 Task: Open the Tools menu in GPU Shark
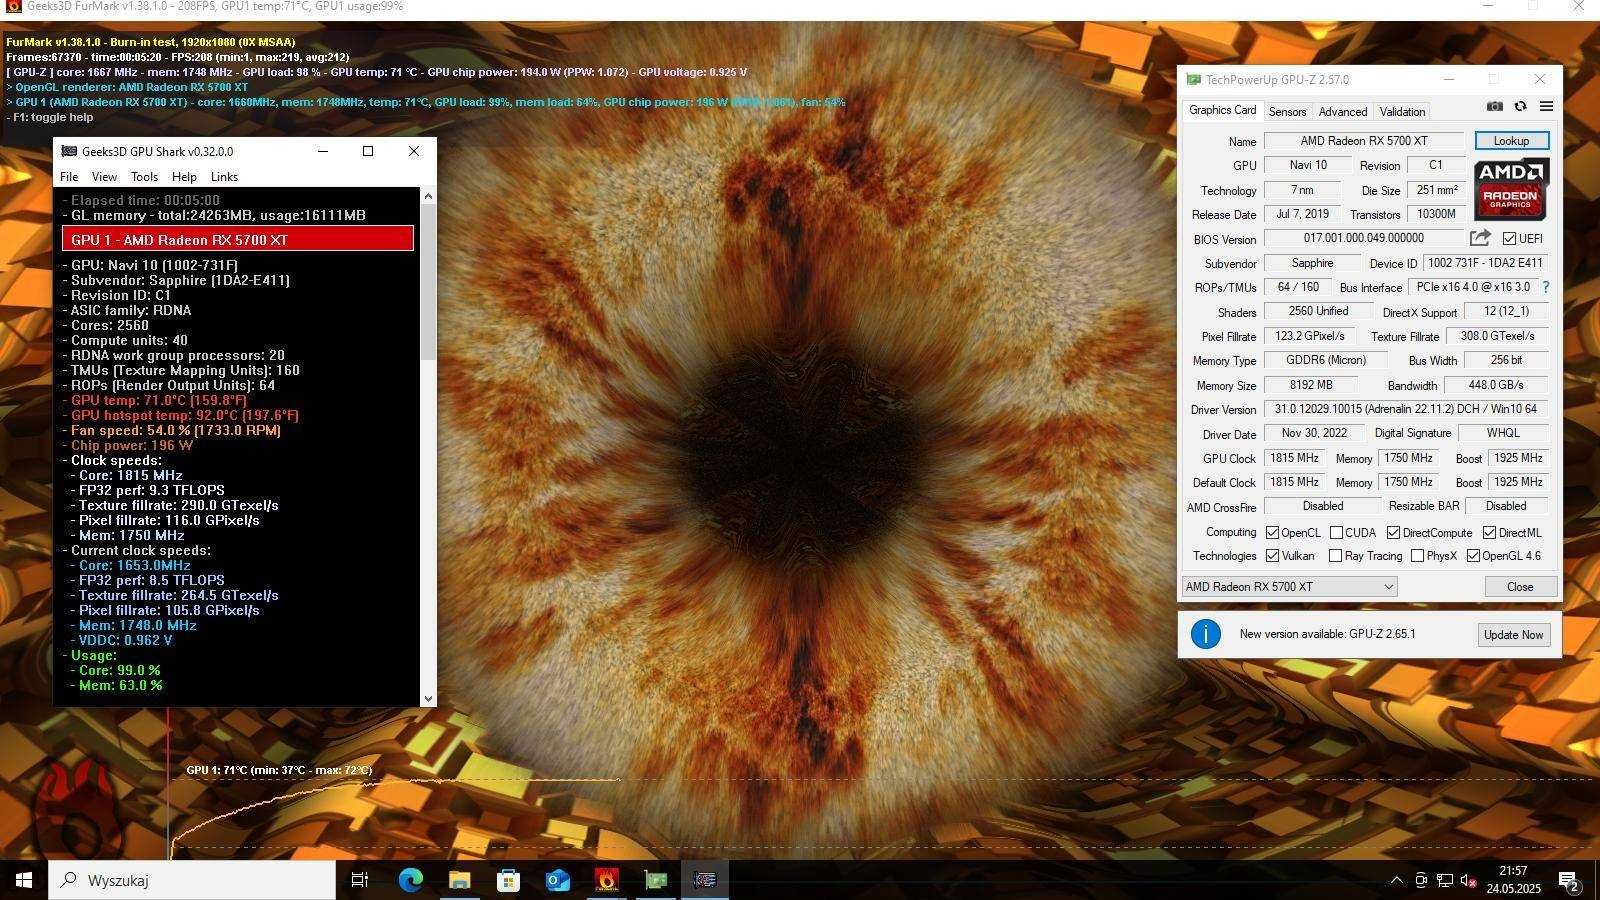(x=144, y=177)
